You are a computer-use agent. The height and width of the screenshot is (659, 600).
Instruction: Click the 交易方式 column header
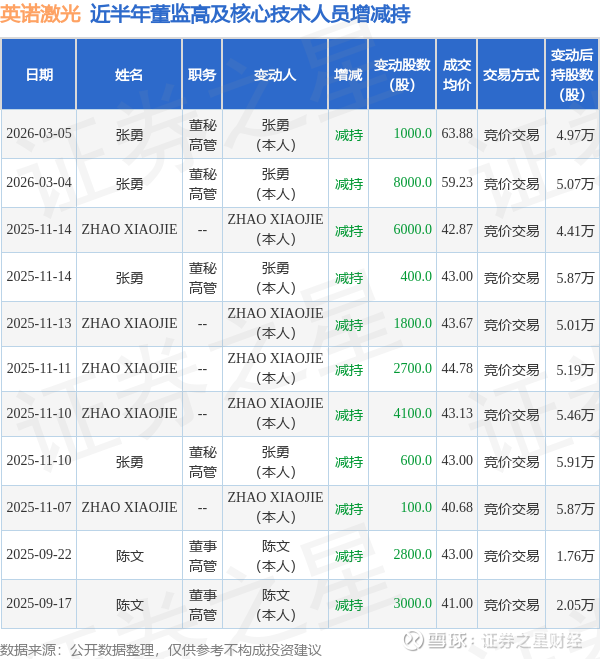[511, 75]
